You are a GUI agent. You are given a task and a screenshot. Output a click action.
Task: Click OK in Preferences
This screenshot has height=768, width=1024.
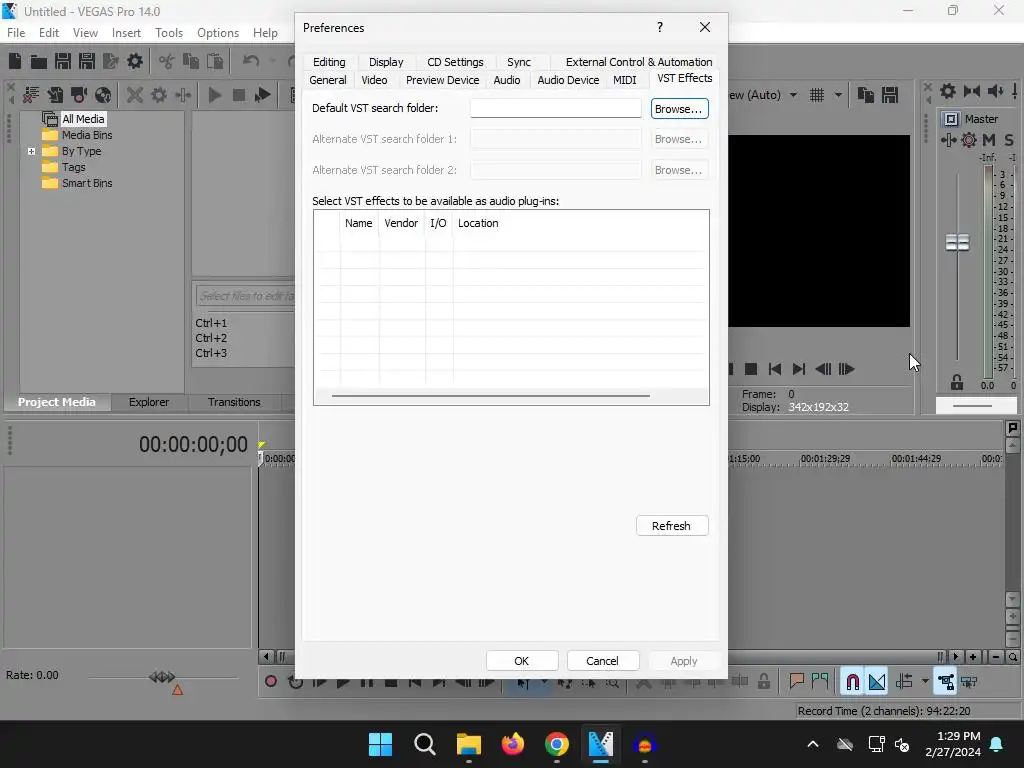pyautogui.click(x=522, y=661)
